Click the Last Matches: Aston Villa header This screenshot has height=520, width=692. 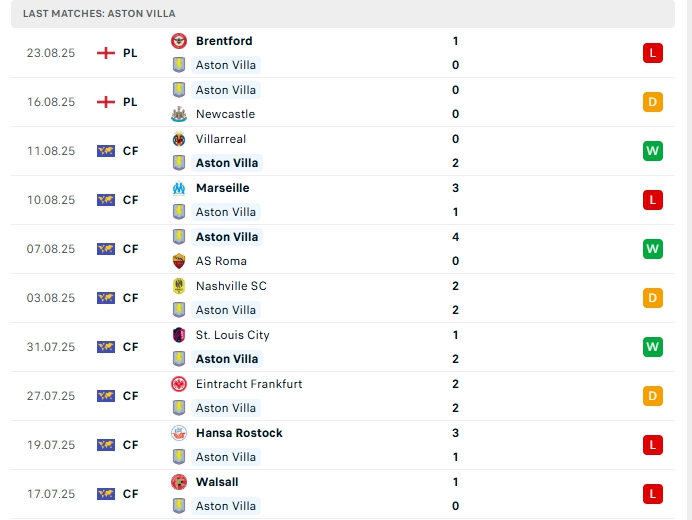coord(98,13)
